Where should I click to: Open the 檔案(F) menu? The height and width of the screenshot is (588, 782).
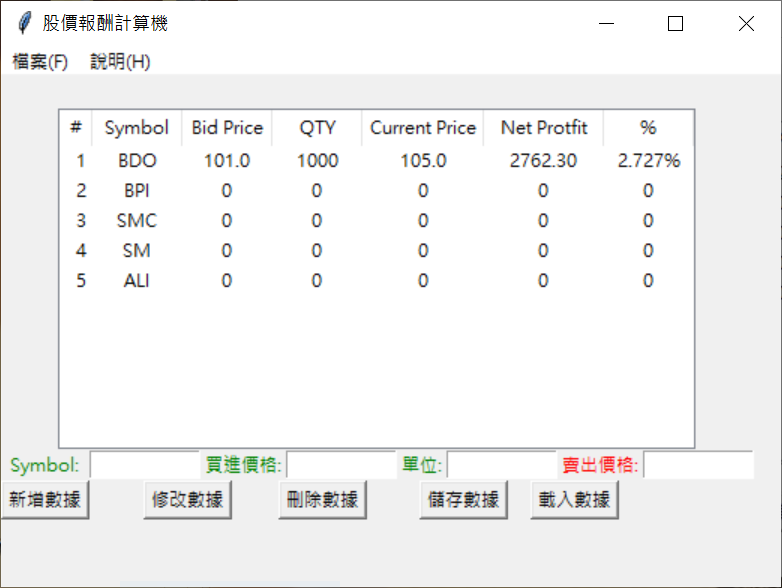tap(40, 62)
